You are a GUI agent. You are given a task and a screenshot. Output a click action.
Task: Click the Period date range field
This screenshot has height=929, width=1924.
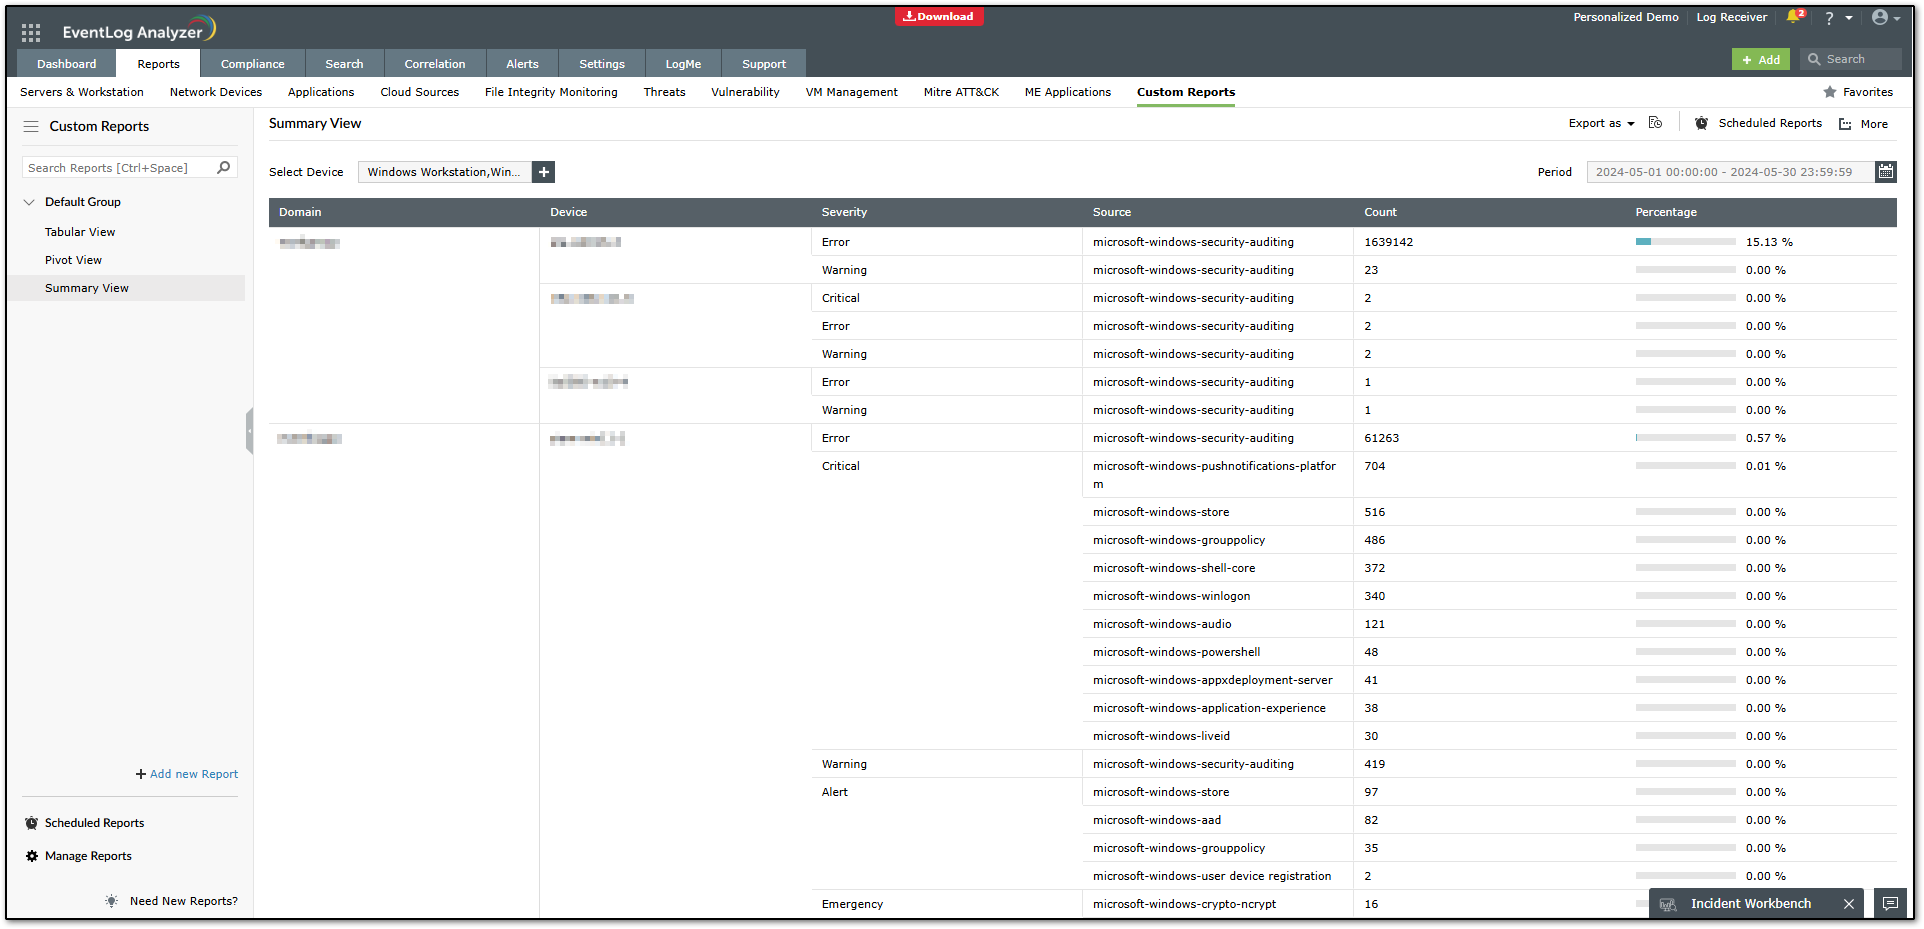[1730, 172]
